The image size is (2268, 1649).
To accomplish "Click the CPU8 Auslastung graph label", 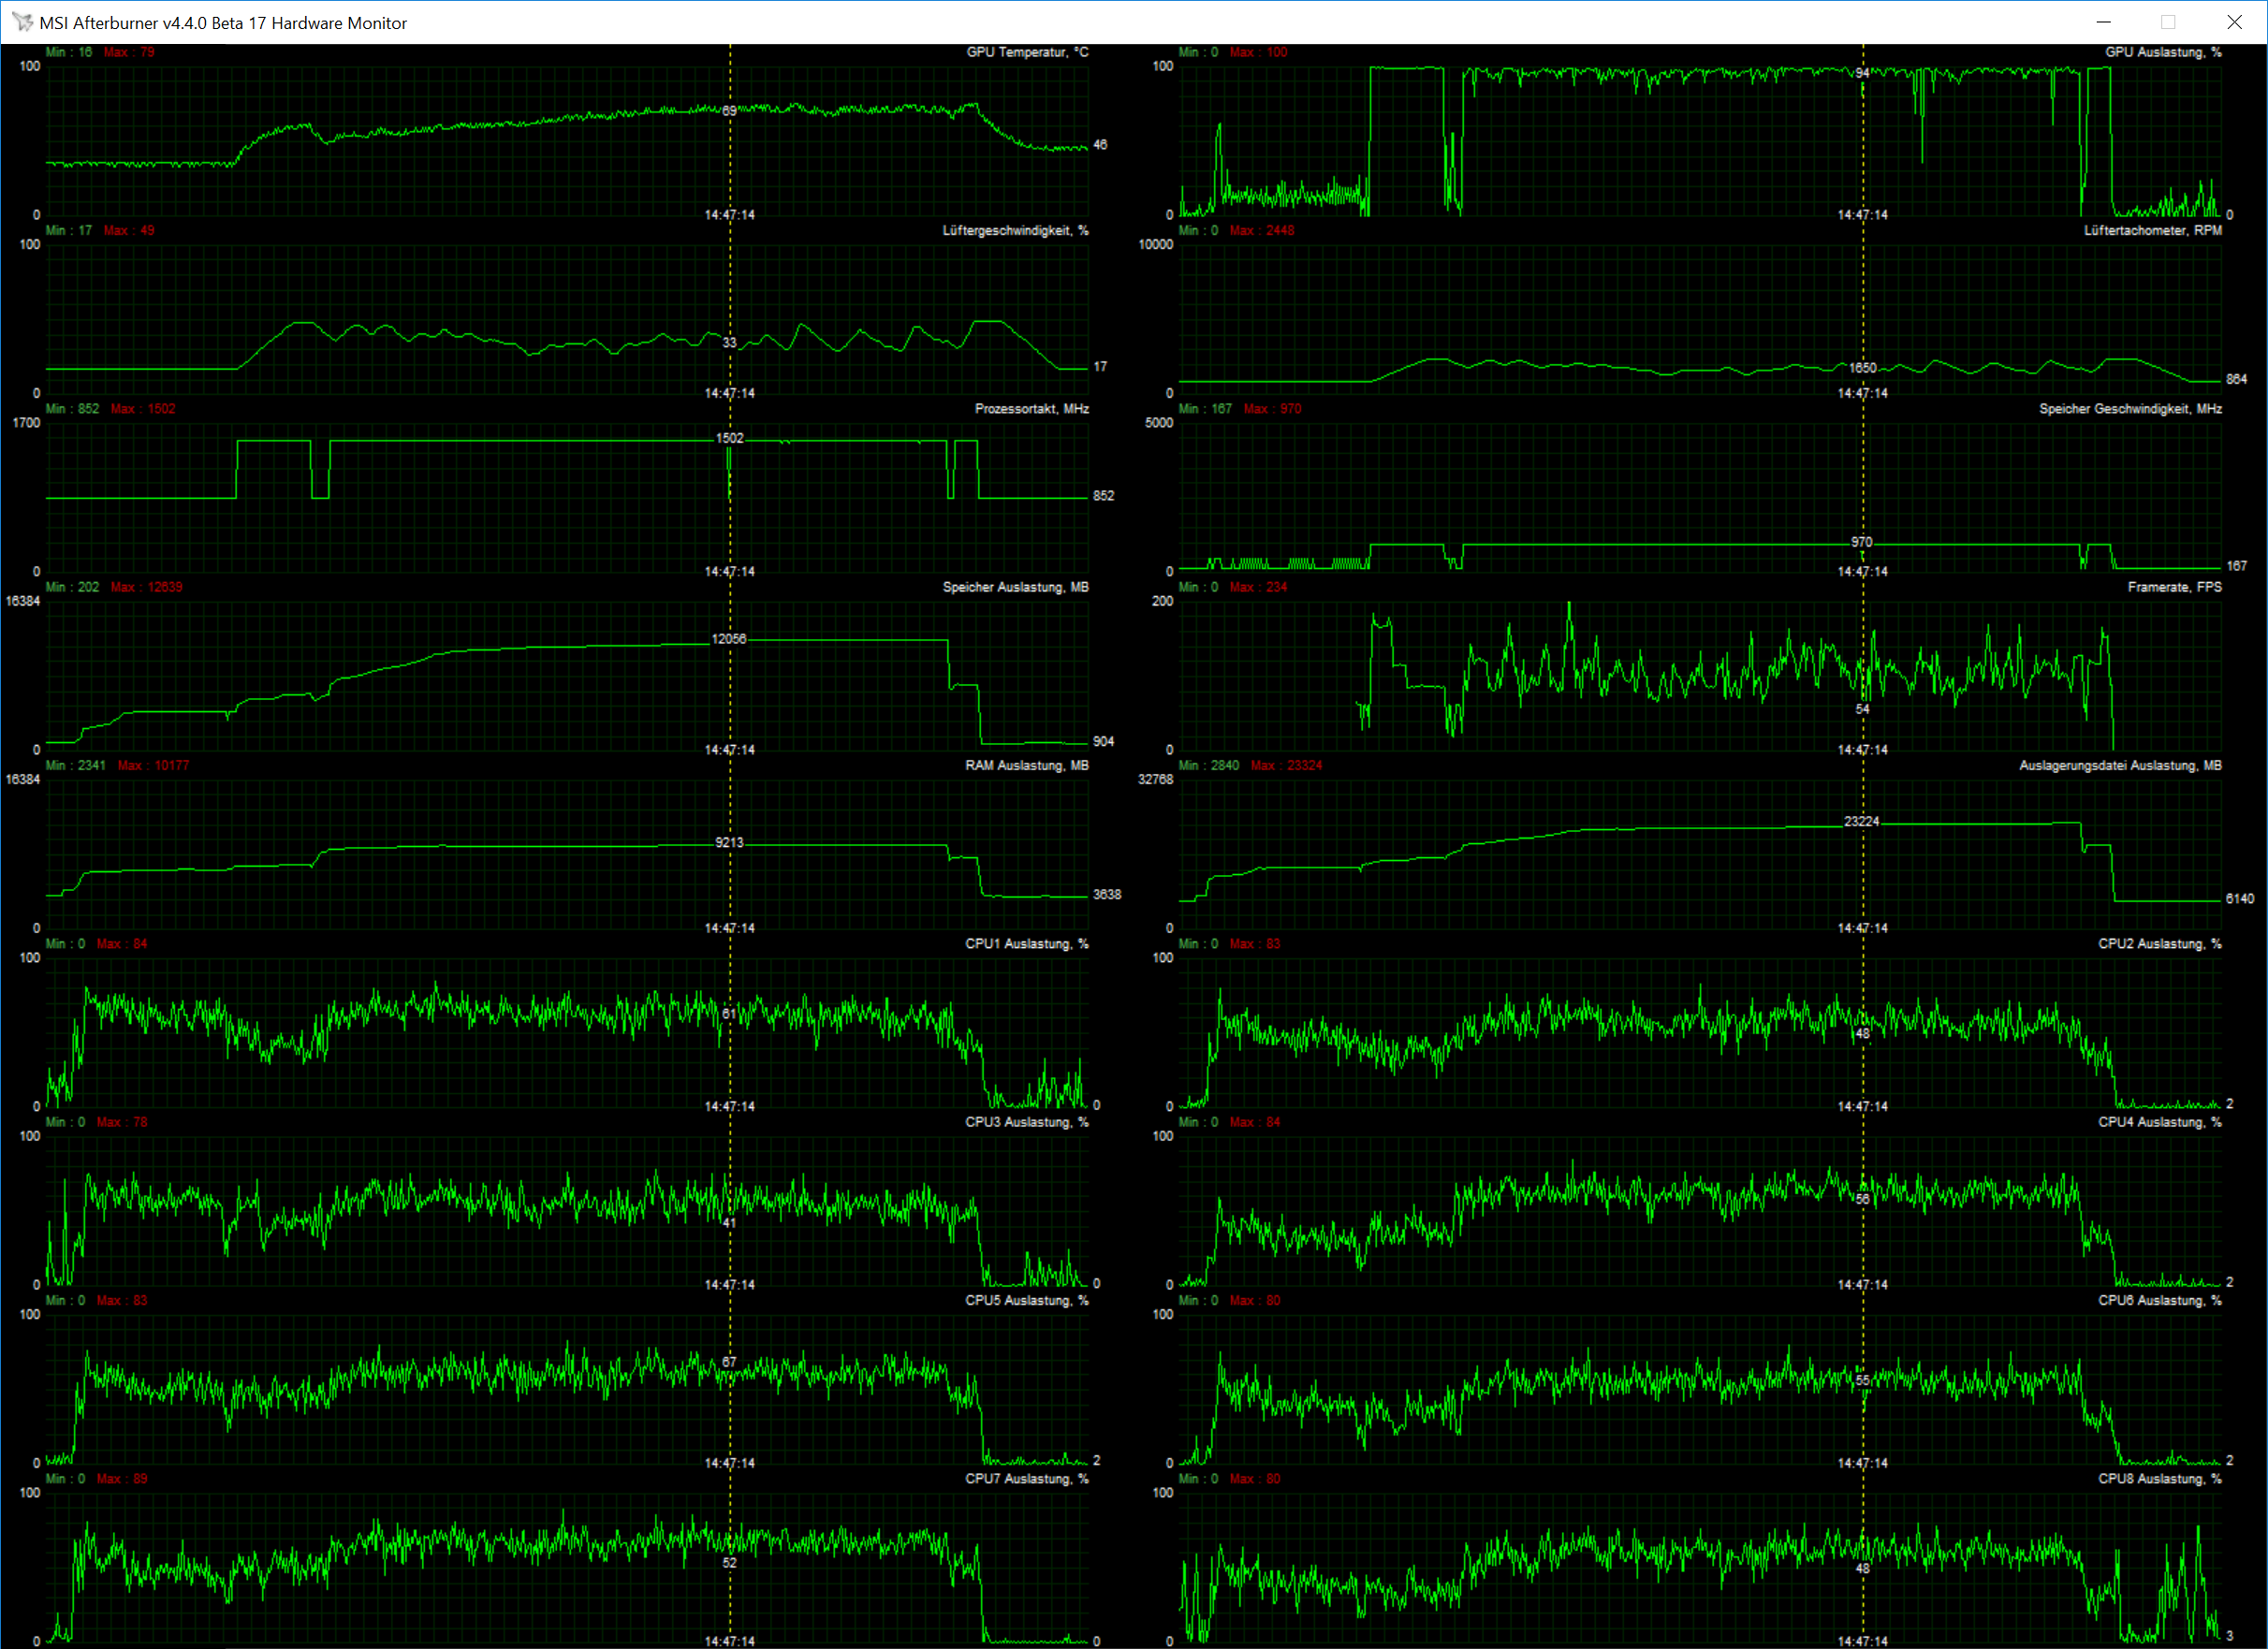I will click(x=2159, y=1479).
